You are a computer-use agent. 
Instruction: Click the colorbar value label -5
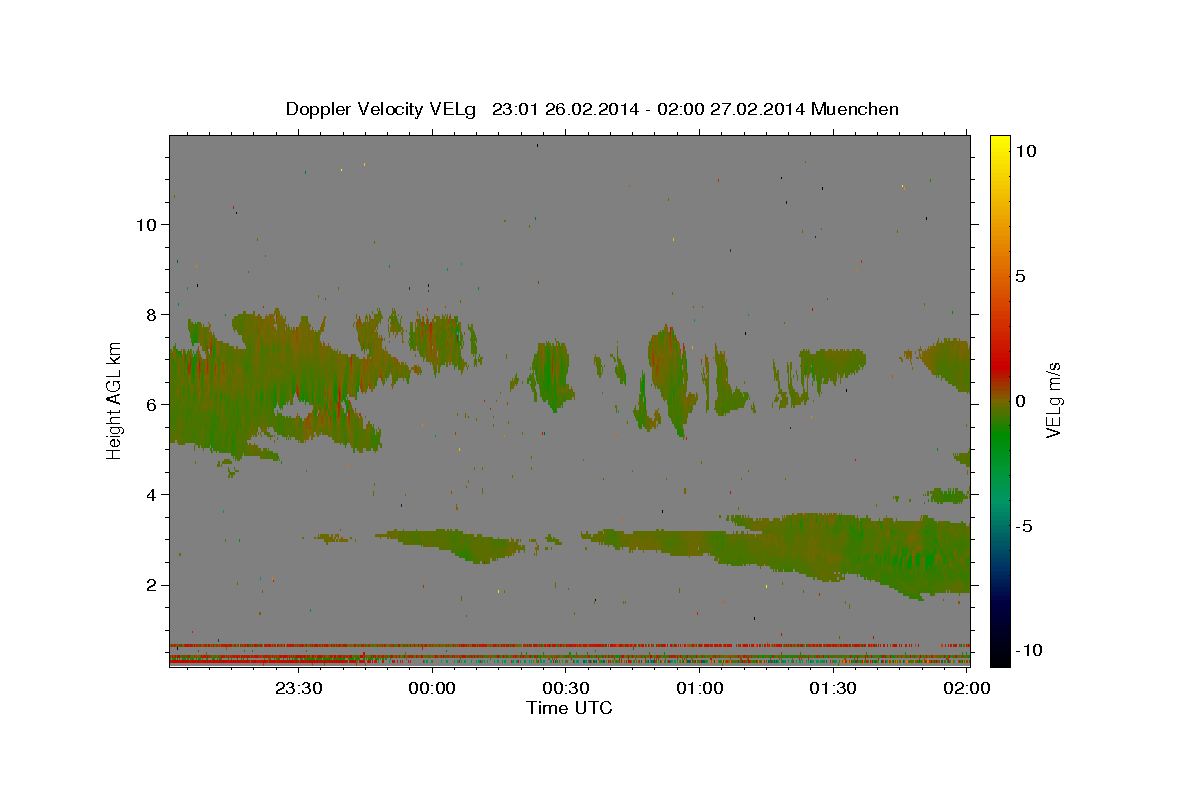(1024, 526)
